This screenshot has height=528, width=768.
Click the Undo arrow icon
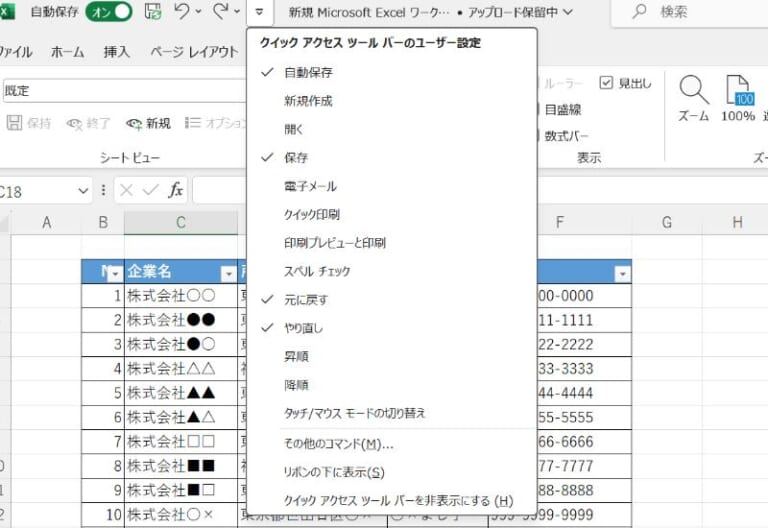[182, 11]
